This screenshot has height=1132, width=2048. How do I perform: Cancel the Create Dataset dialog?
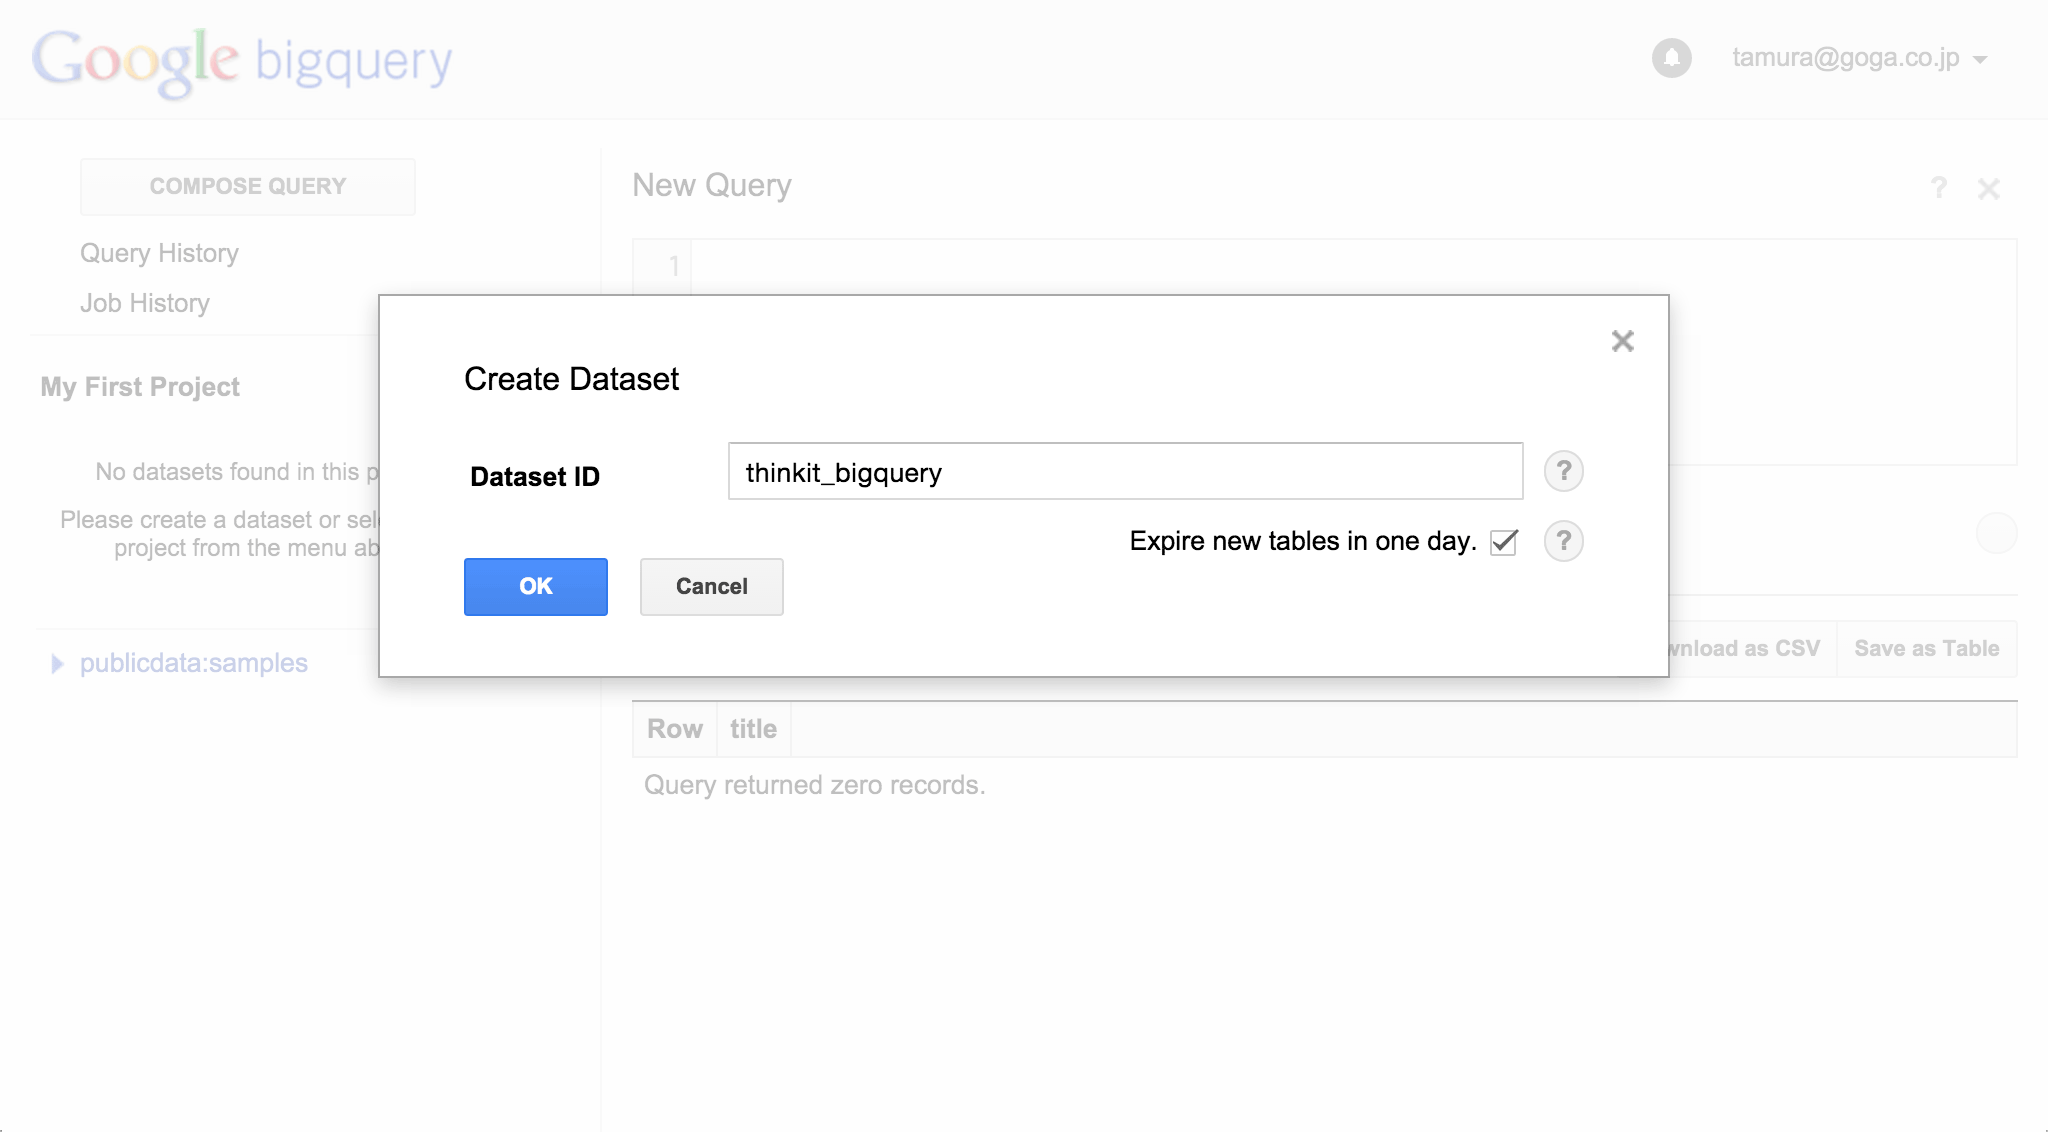point(711,587)
